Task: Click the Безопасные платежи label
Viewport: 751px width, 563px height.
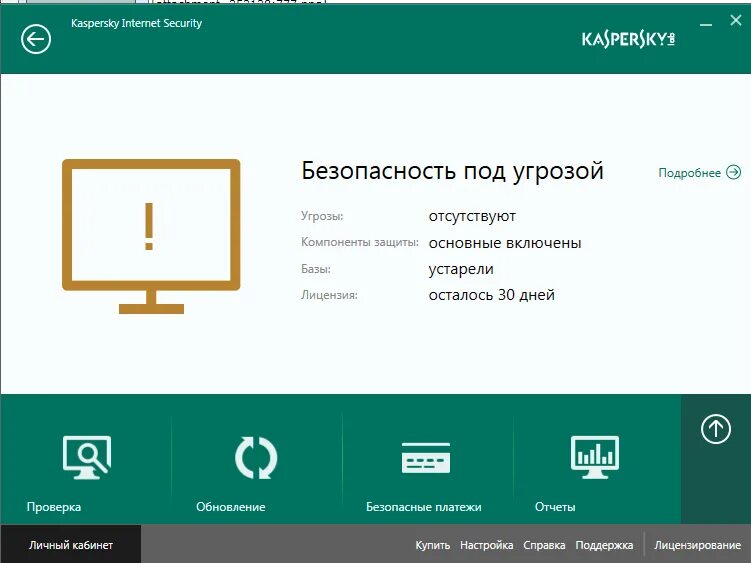Action: 423,507
